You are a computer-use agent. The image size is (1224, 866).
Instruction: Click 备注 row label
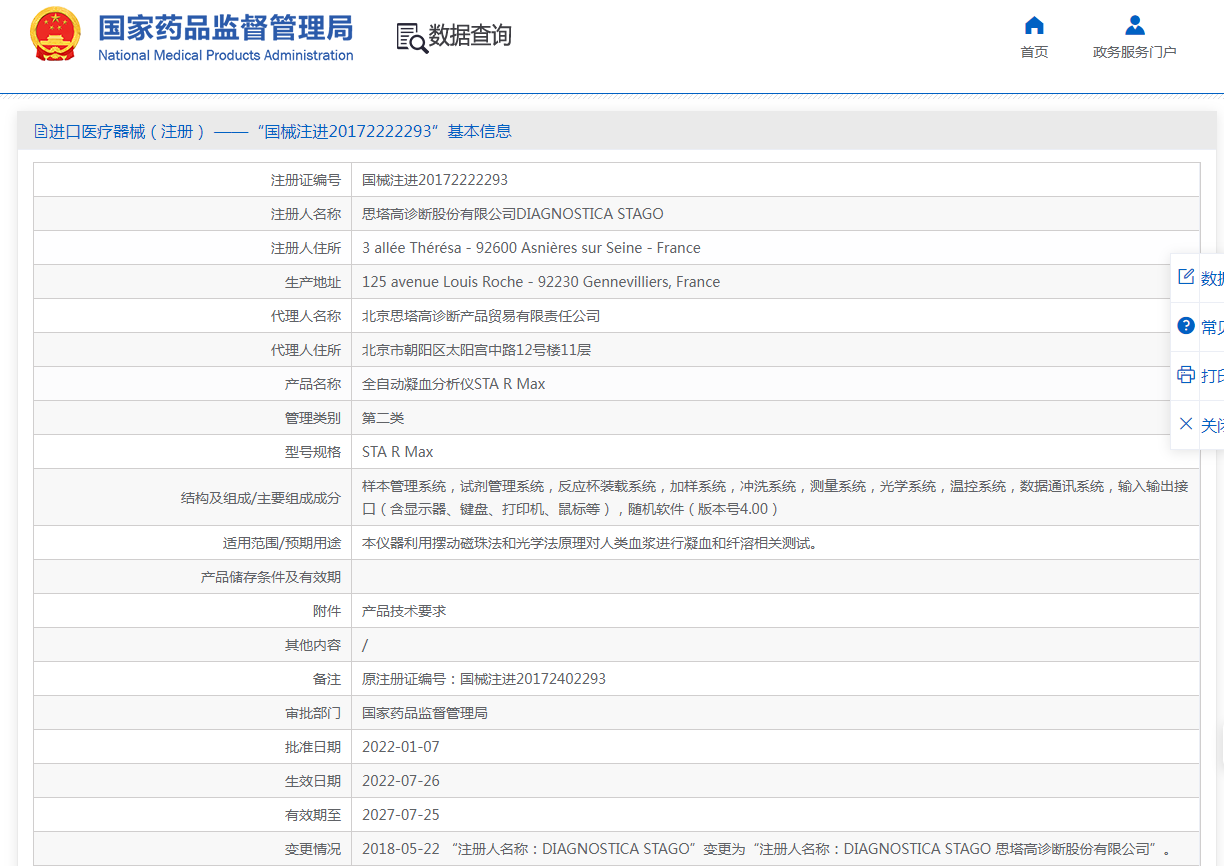pyautogui.click(x=327, y=679)
